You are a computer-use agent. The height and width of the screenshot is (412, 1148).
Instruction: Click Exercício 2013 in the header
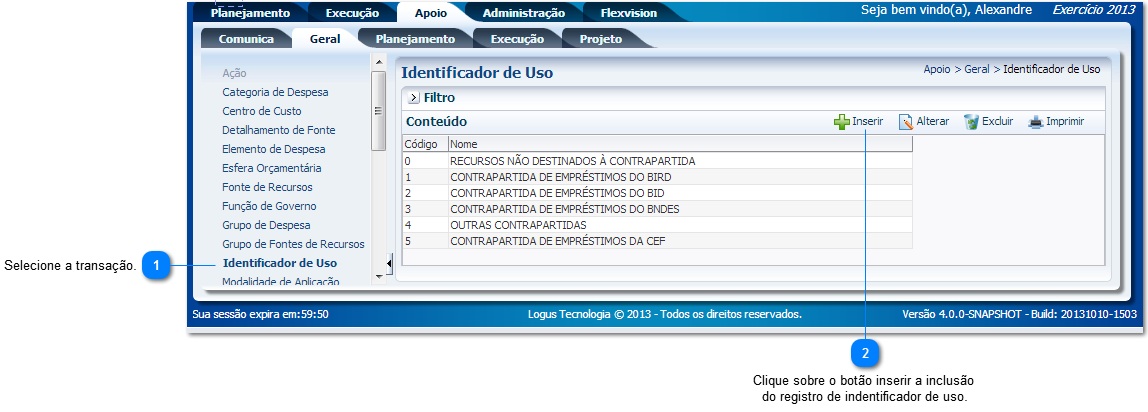pos(1094,10)
